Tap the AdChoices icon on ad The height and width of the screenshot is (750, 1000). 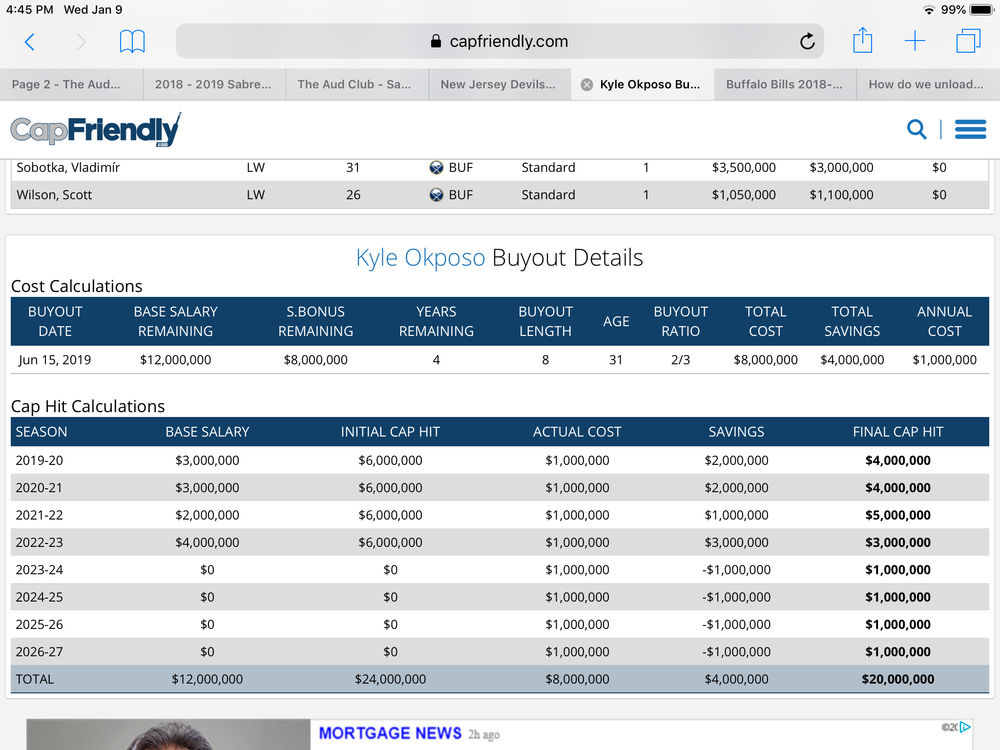(966, 726)
